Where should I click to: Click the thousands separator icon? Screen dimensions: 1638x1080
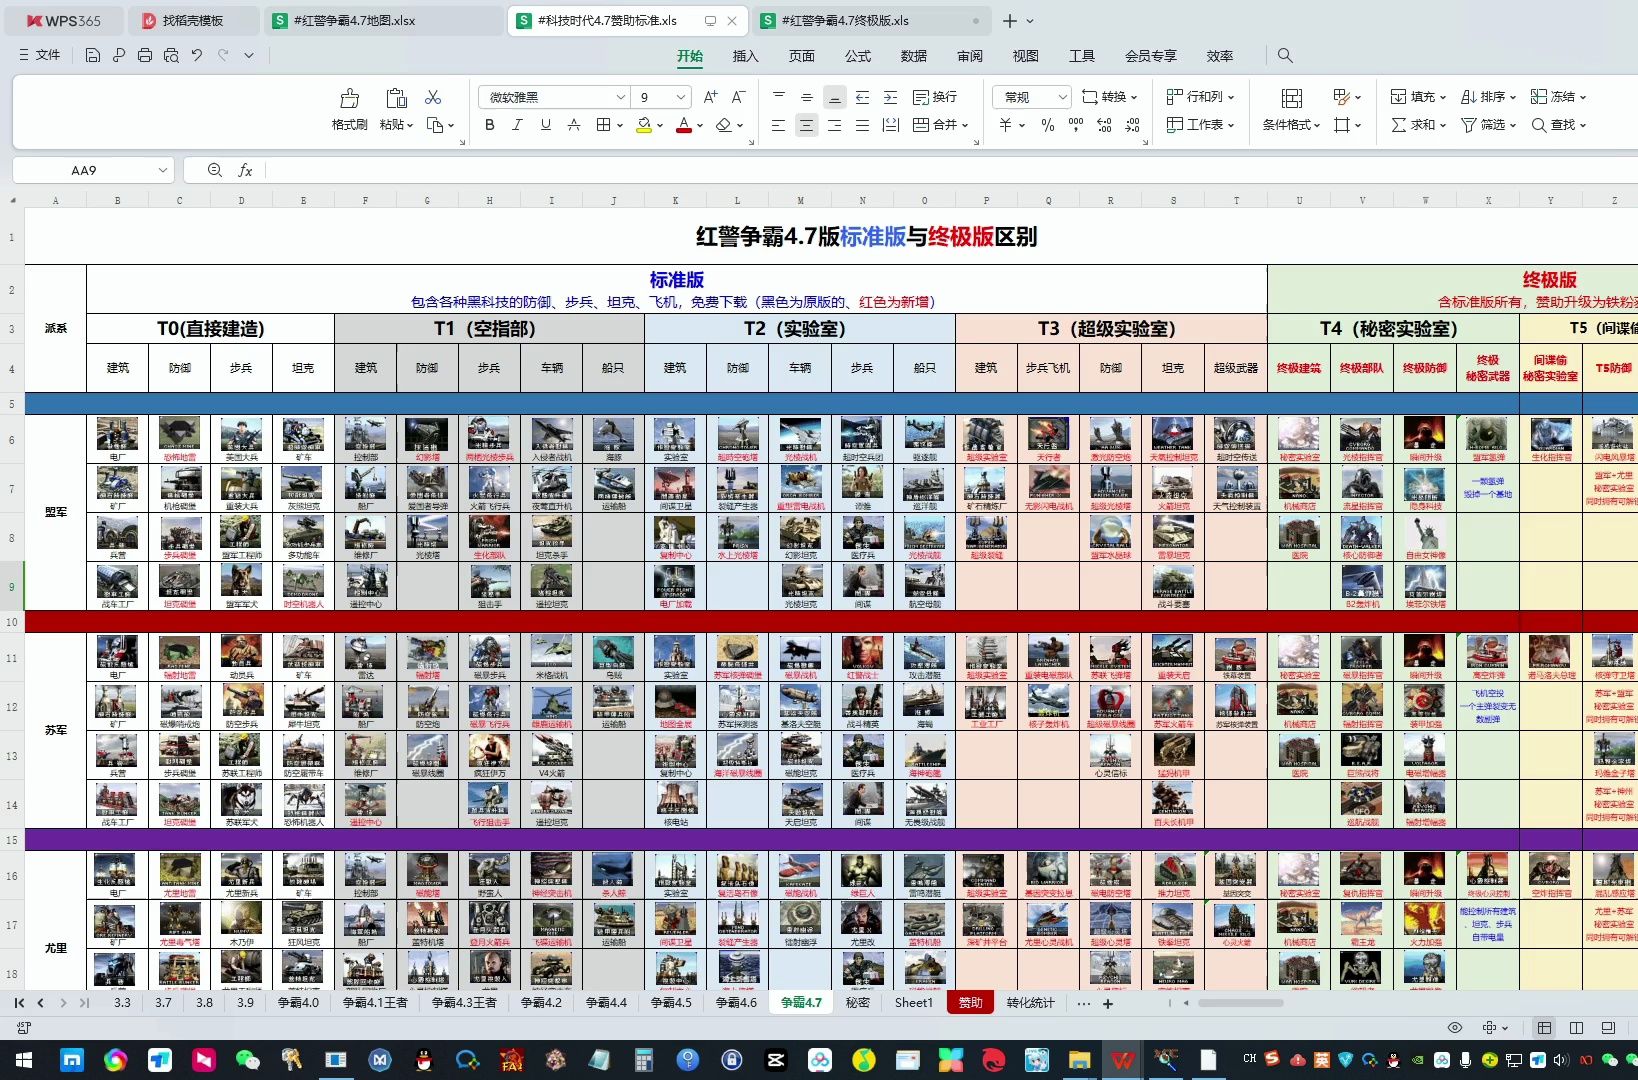1076,125
